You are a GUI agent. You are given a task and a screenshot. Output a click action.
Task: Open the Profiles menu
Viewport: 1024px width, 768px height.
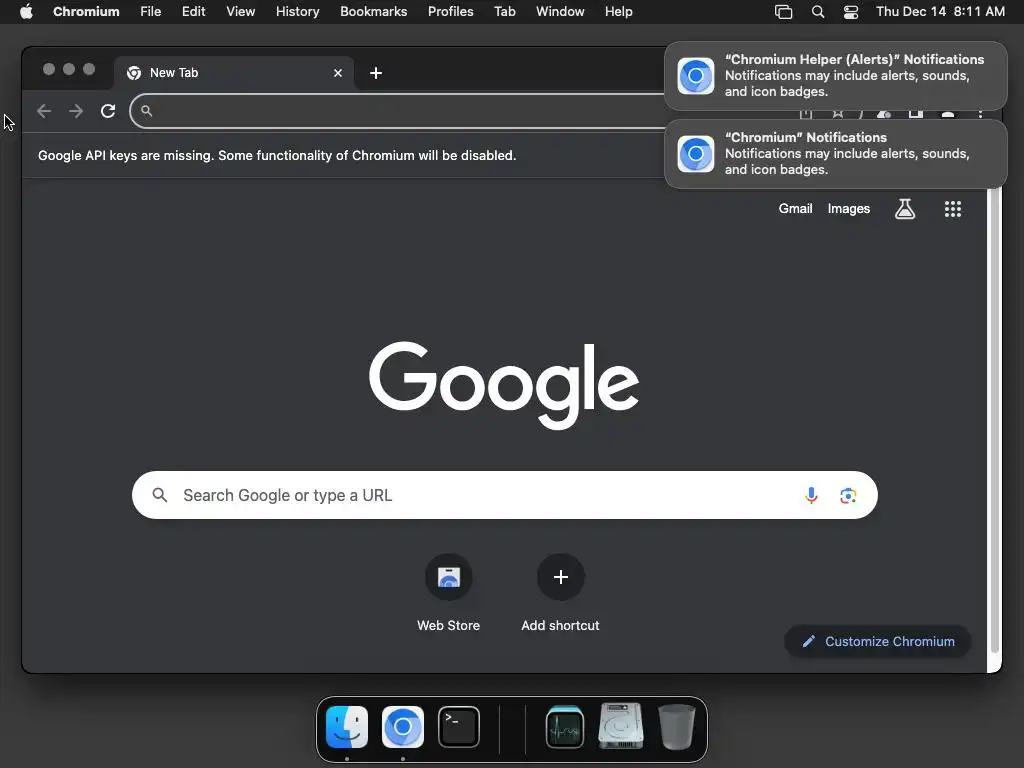[451, 12]
